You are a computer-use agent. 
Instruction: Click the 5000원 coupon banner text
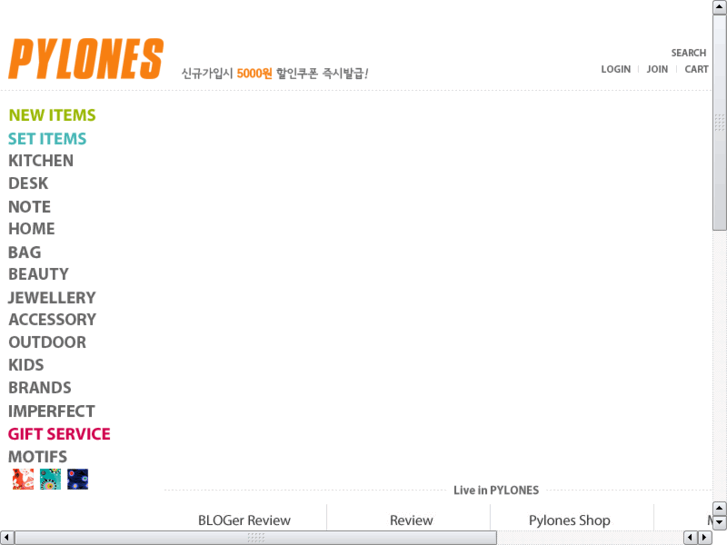[x=274, y=73]
